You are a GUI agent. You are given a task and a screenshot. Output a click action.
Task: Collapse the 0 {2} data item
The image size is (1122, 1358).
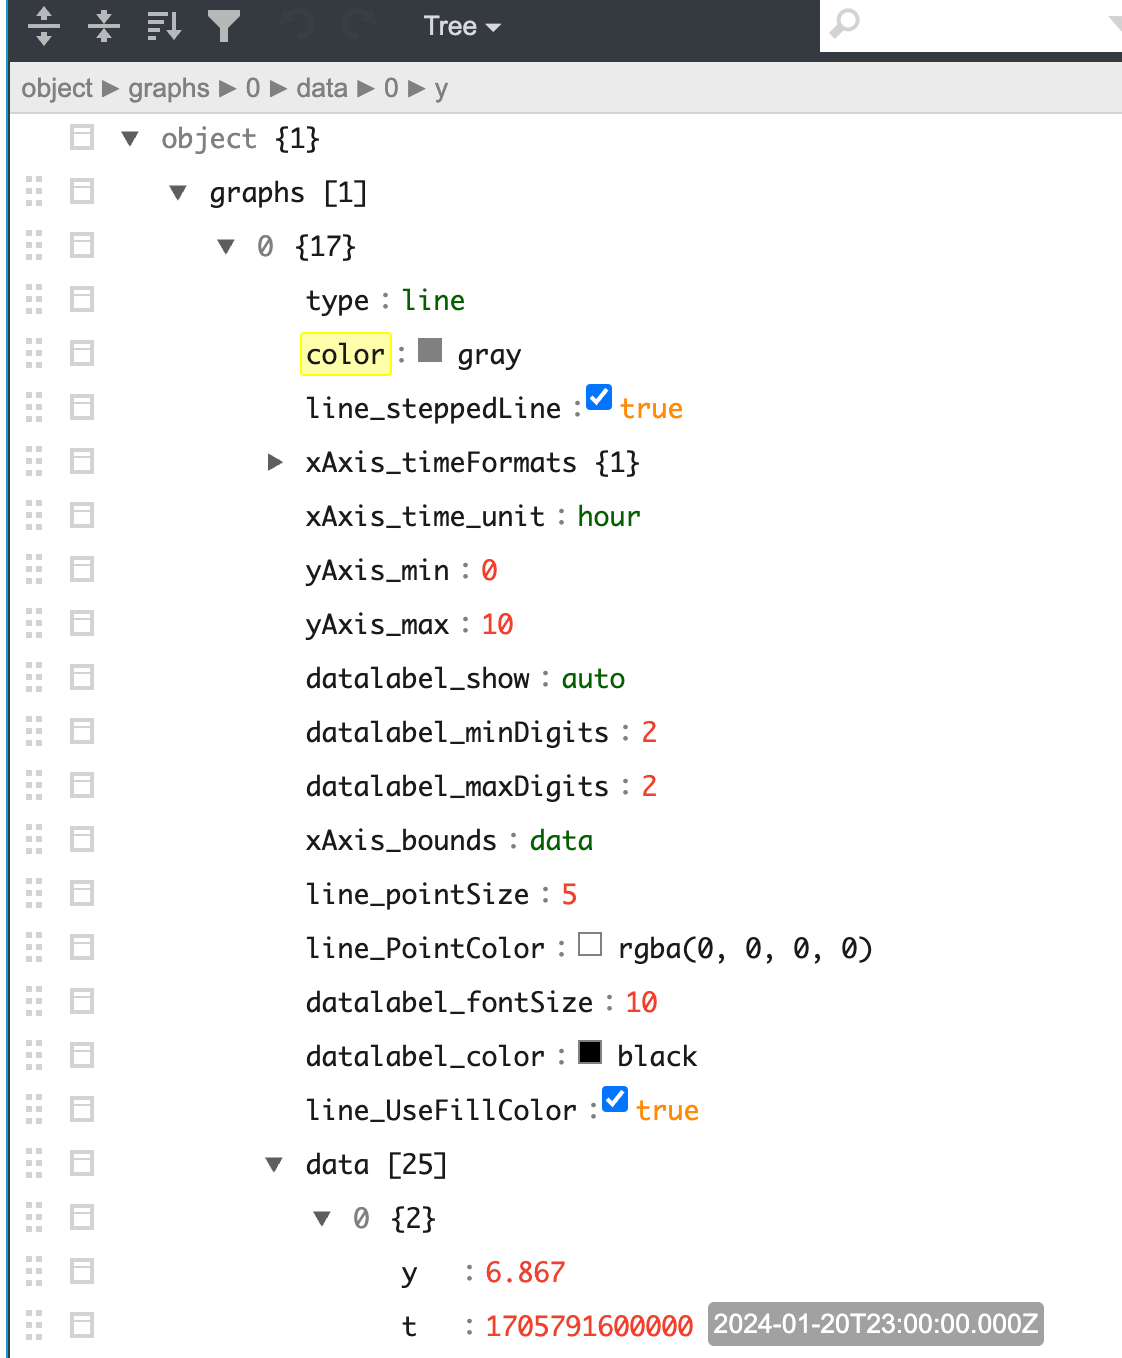coord(322,1218)
